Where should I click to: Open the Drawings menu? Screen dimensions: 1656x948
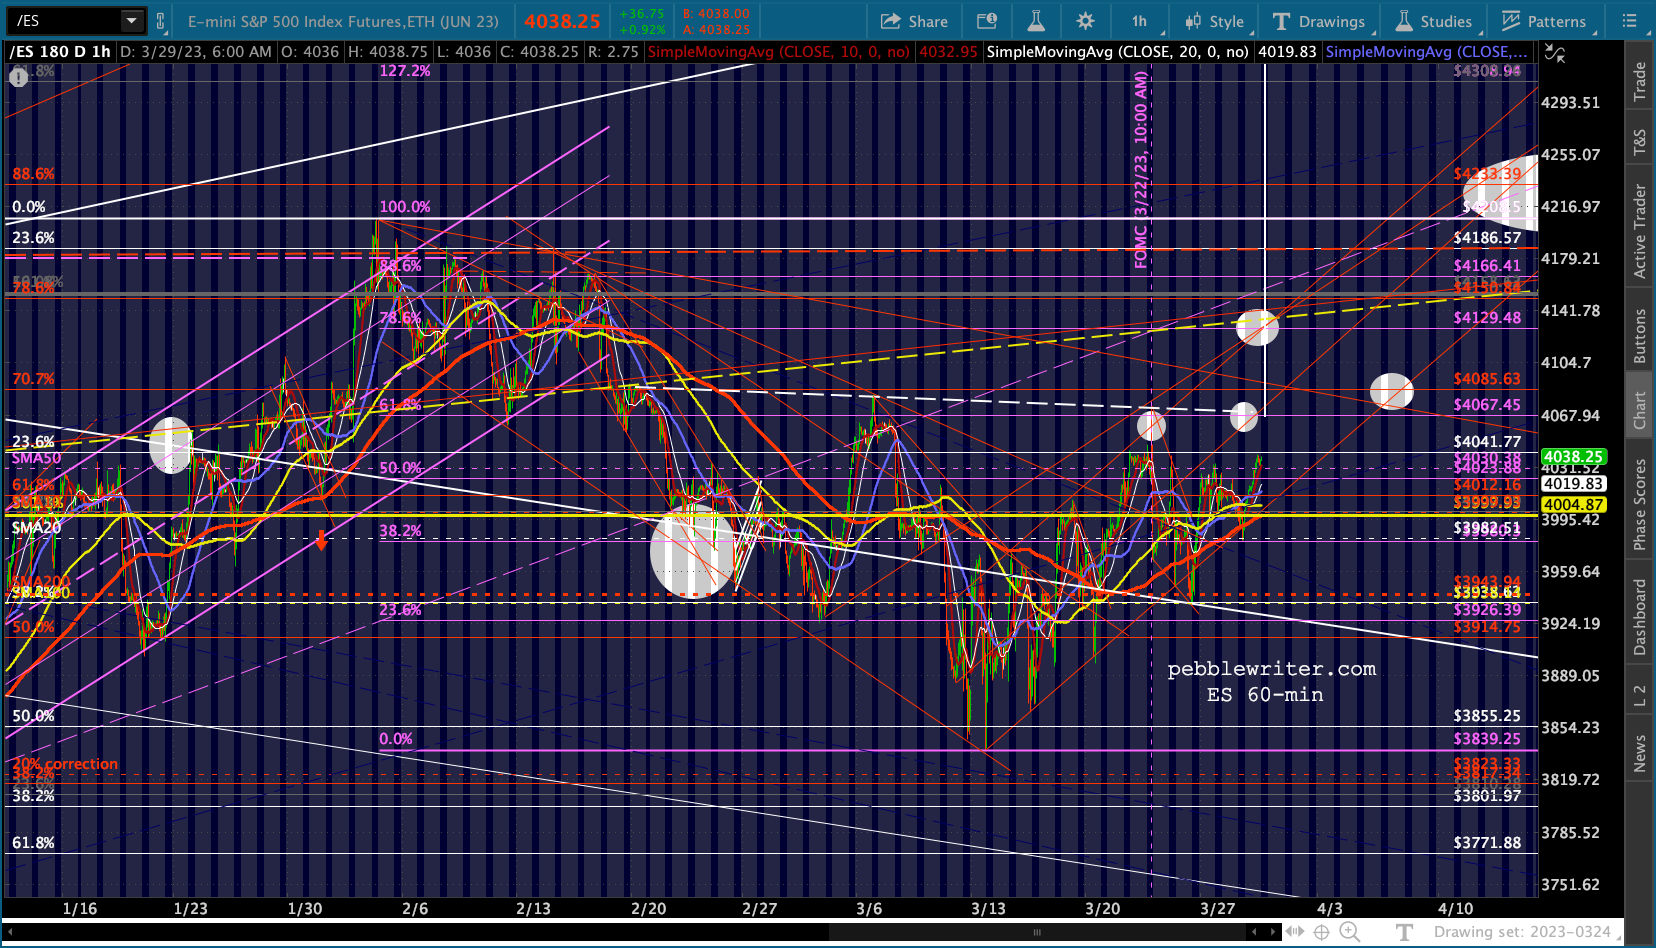1318,21
